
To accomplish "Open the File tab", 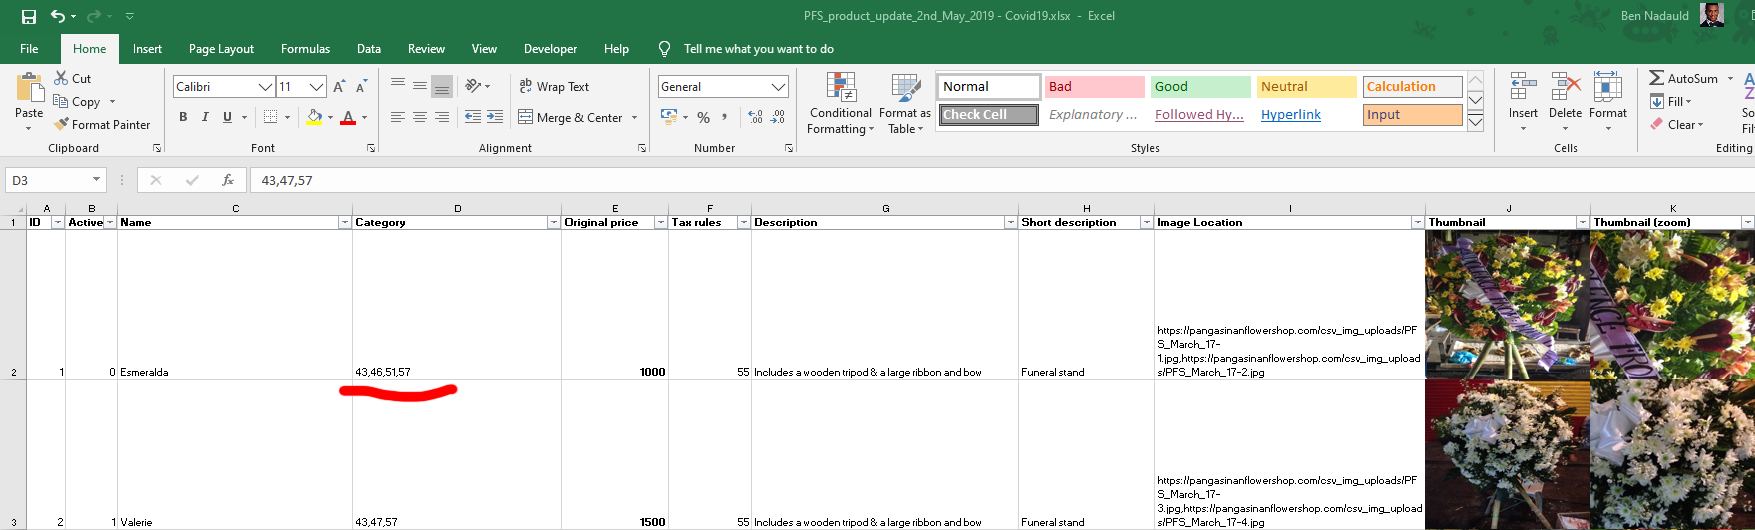I will click(x=29, y=49).
